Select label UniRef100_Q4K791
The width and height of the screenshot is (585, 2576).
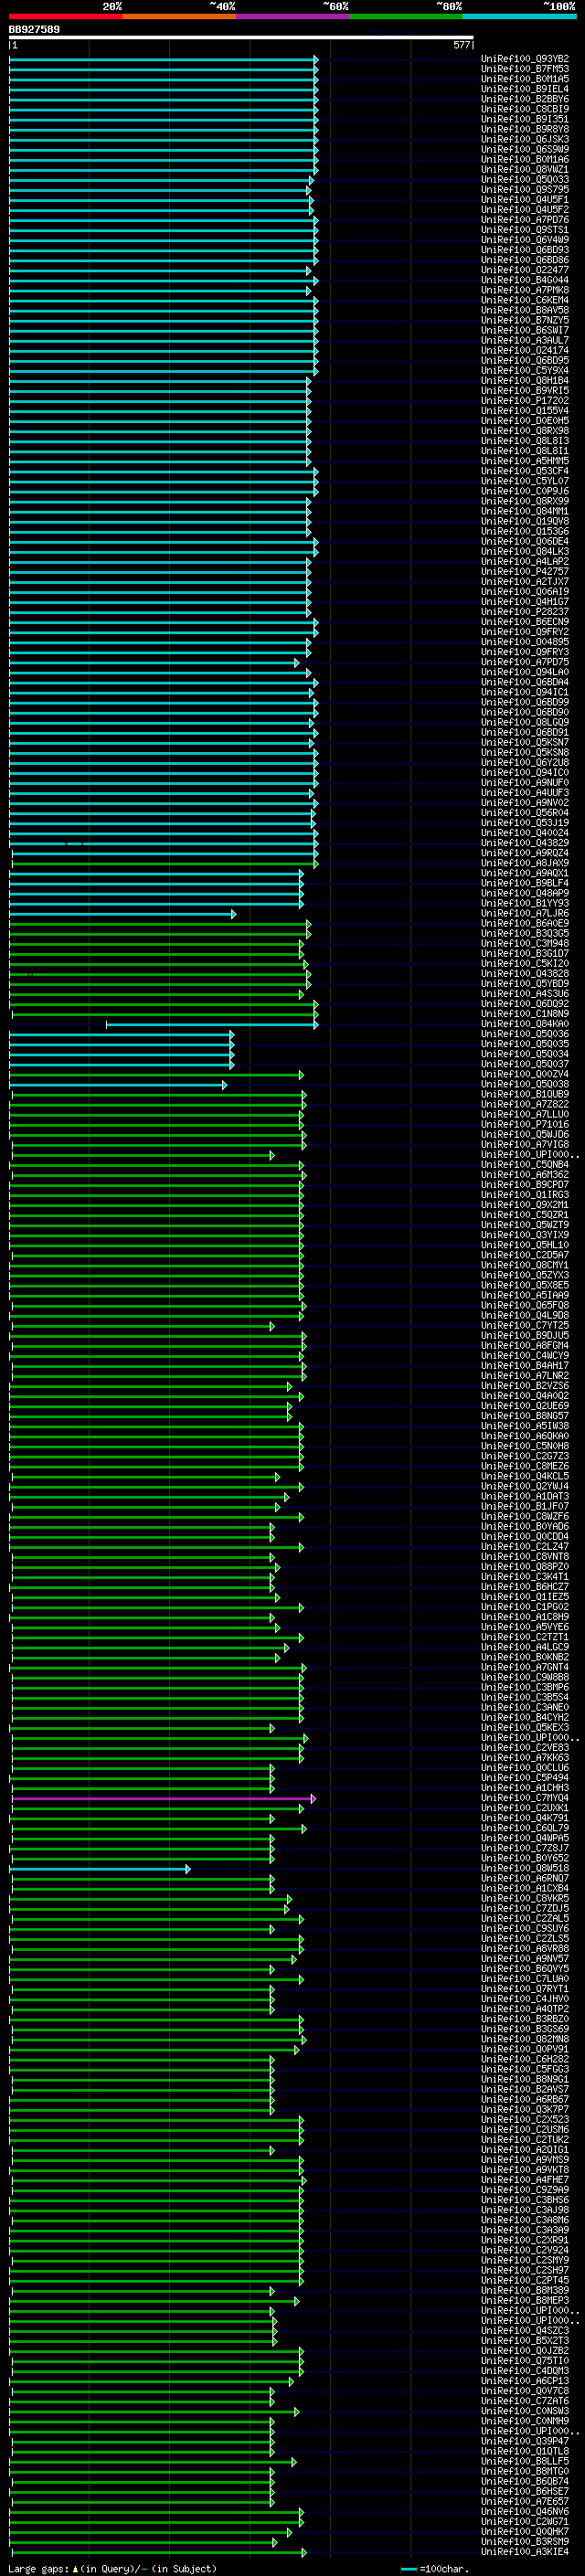[x=525, y=1818]
